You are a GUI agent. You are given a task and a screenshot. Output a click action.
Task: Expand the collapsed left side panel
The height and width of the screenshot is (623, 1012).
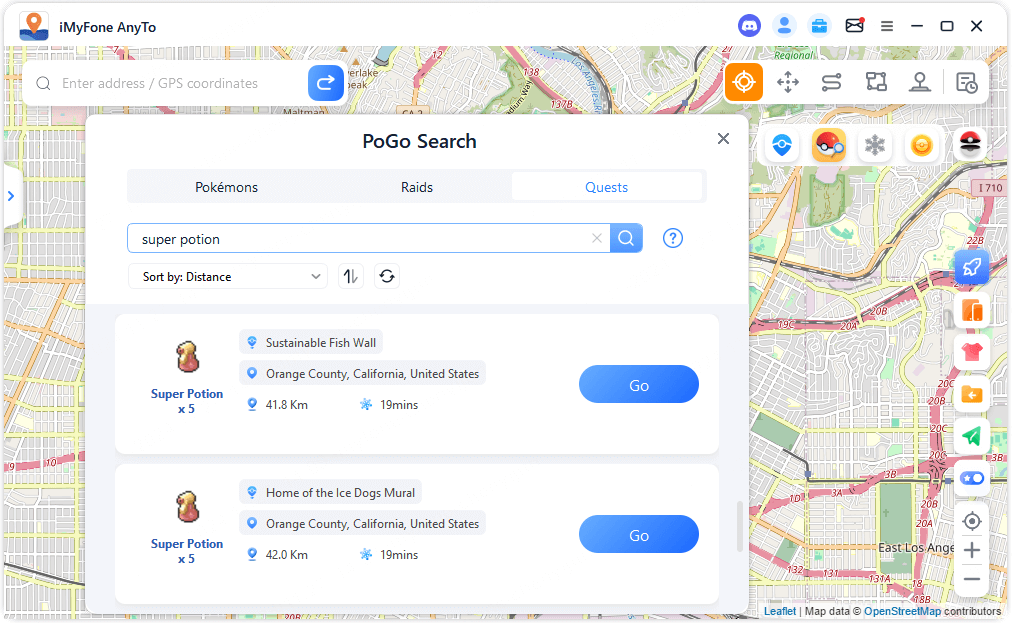coord(11,196)
